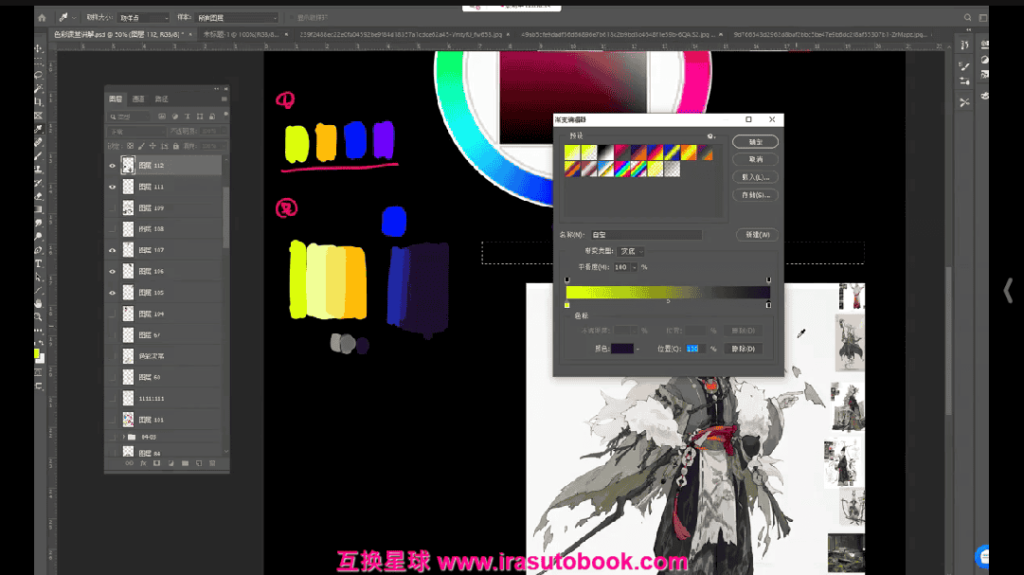Click the scissors icon in right panel strip

click(x=965, y=102)
